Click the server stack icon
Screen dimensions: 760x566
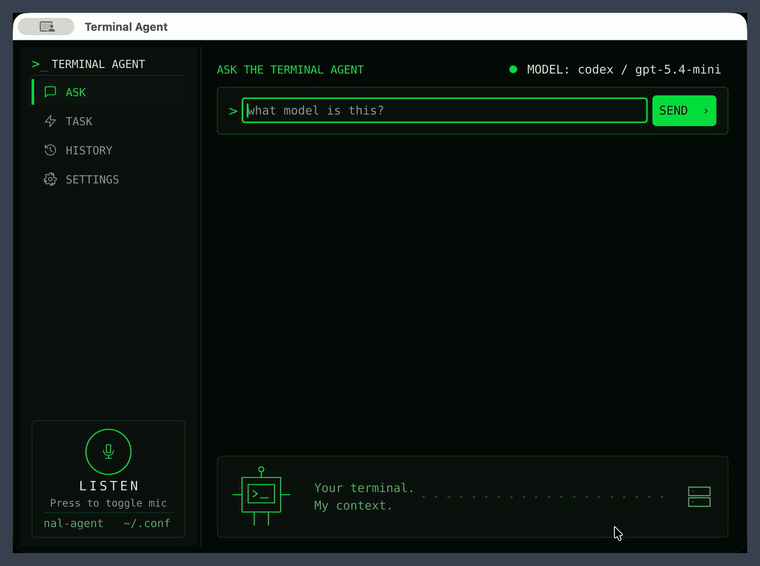(x=699, y=497)
